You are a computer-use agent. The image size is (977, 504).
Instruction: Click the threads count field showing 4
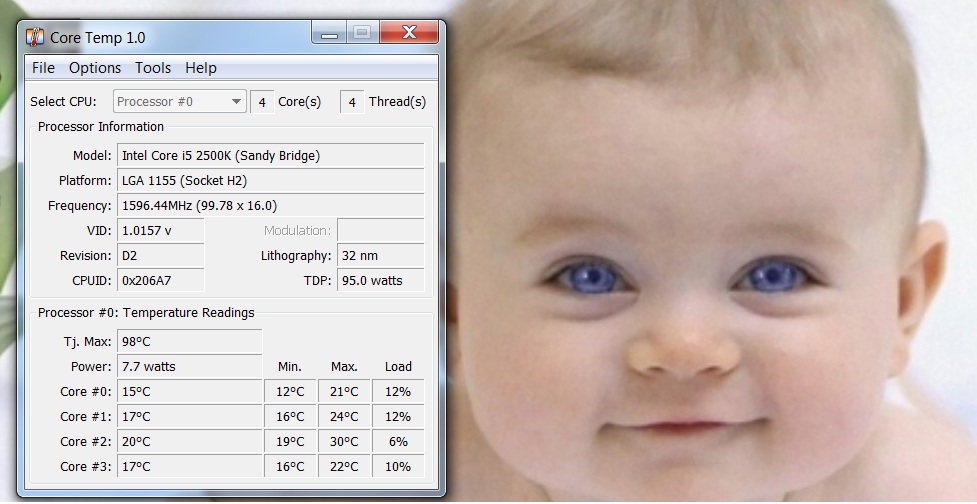(x=352, y=102)
